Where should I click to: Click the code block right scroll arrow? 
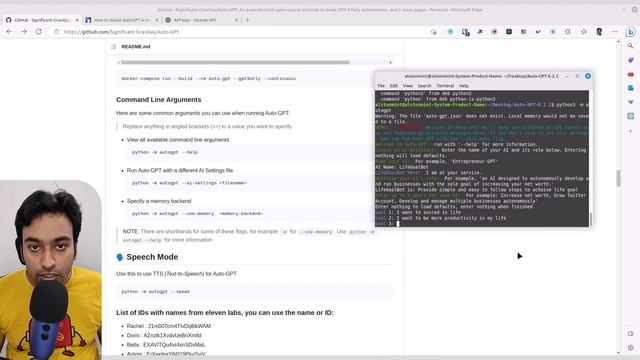[x=391, y=62]
